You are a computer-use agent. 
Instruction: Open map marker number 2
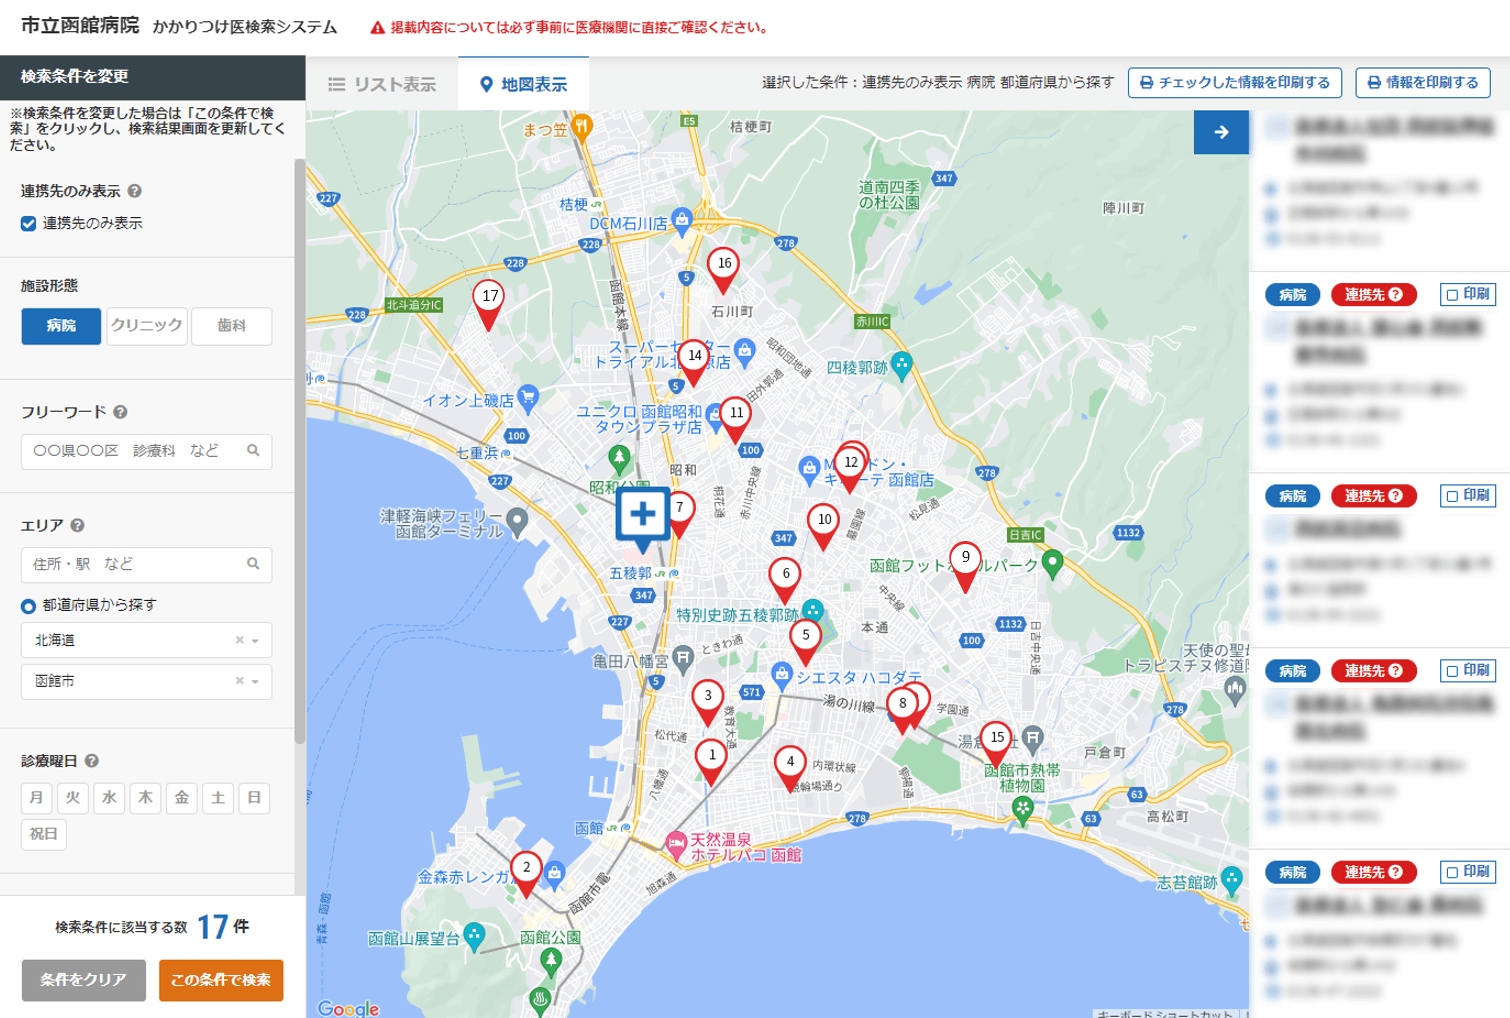coord(526,870)
